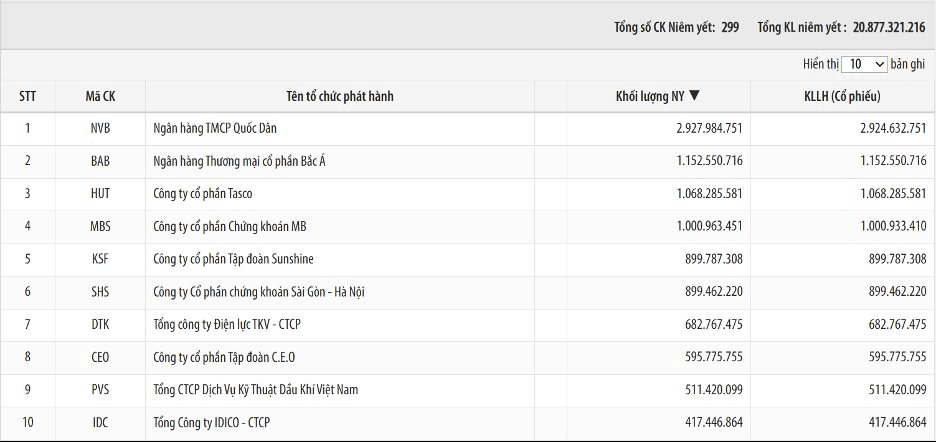The image size is (936, 442).
Task: Open Công ty cổ phần Tasco entry
Action: click(202, 194)
